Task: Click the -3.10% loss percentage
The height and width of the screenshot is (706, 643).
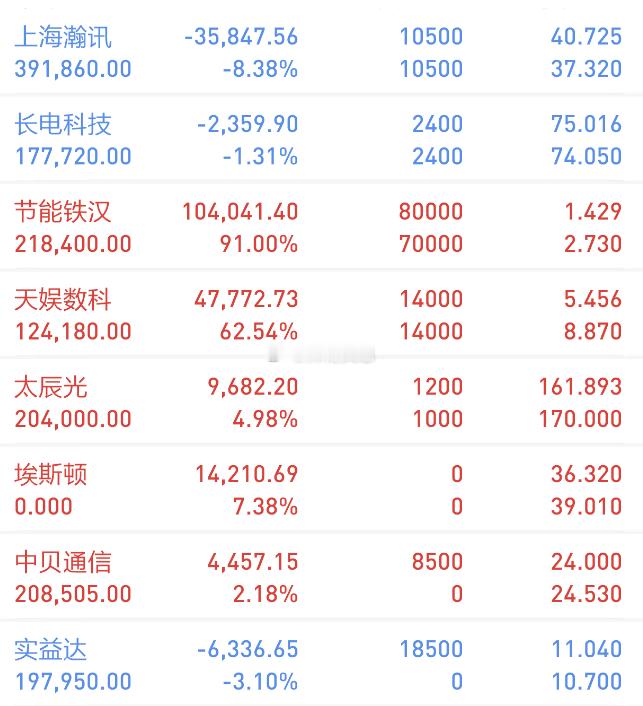Action: point(260,682)
